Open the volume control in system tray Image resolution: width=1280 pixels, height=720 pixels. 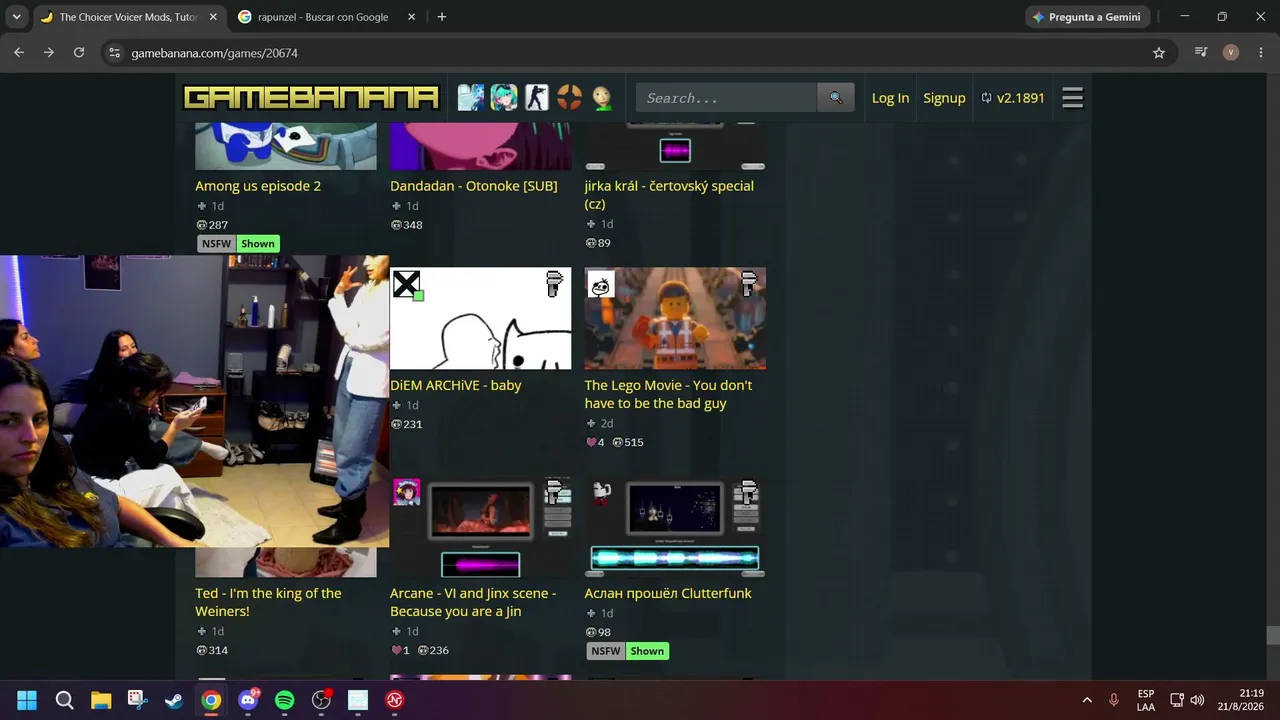(x=1197, y=700)
